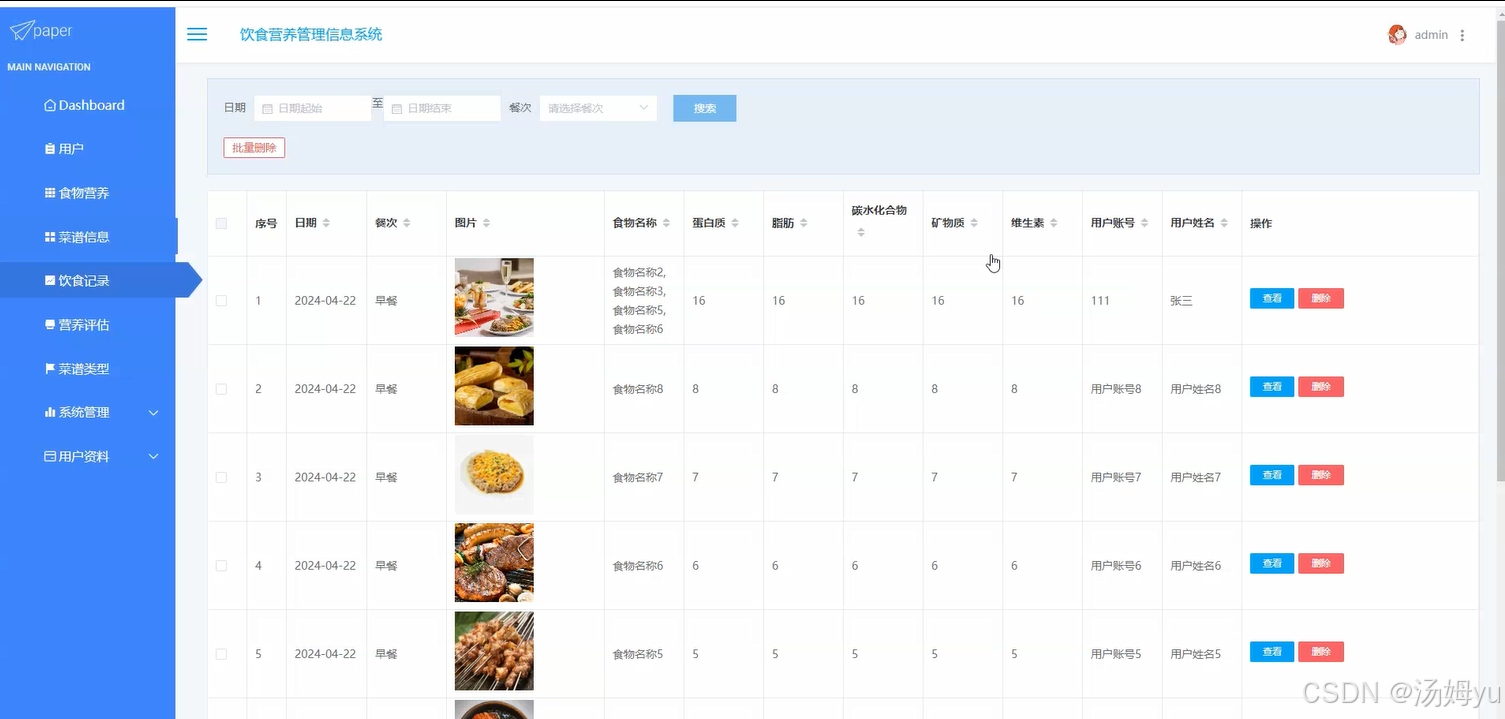Click the paper plane logo icon
Image resolution: width=1505 pixels, height=719 pixels.
pos(21,31)
